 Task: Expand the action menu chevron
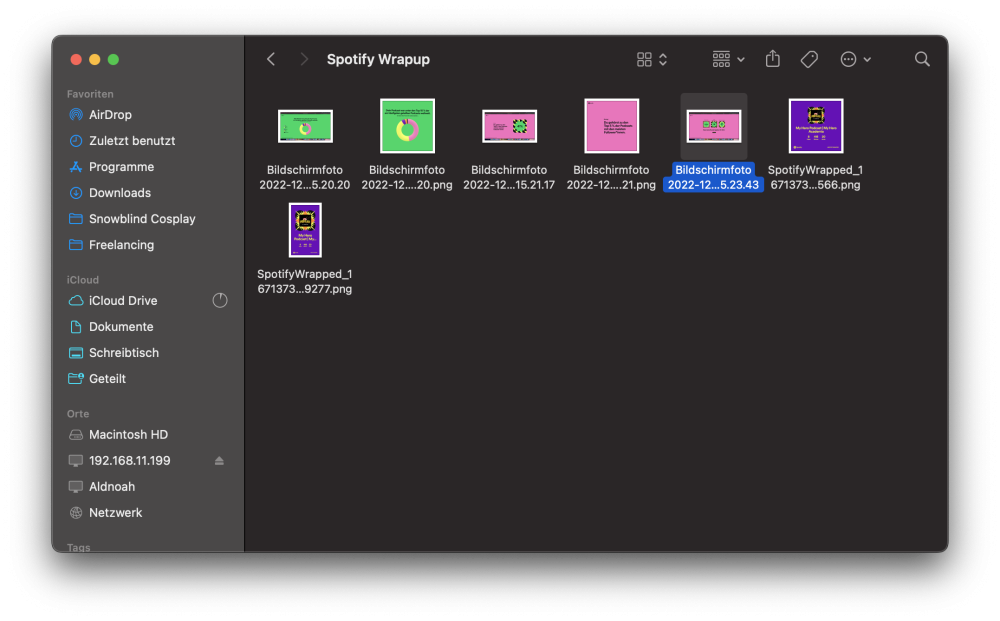[867, 60]
